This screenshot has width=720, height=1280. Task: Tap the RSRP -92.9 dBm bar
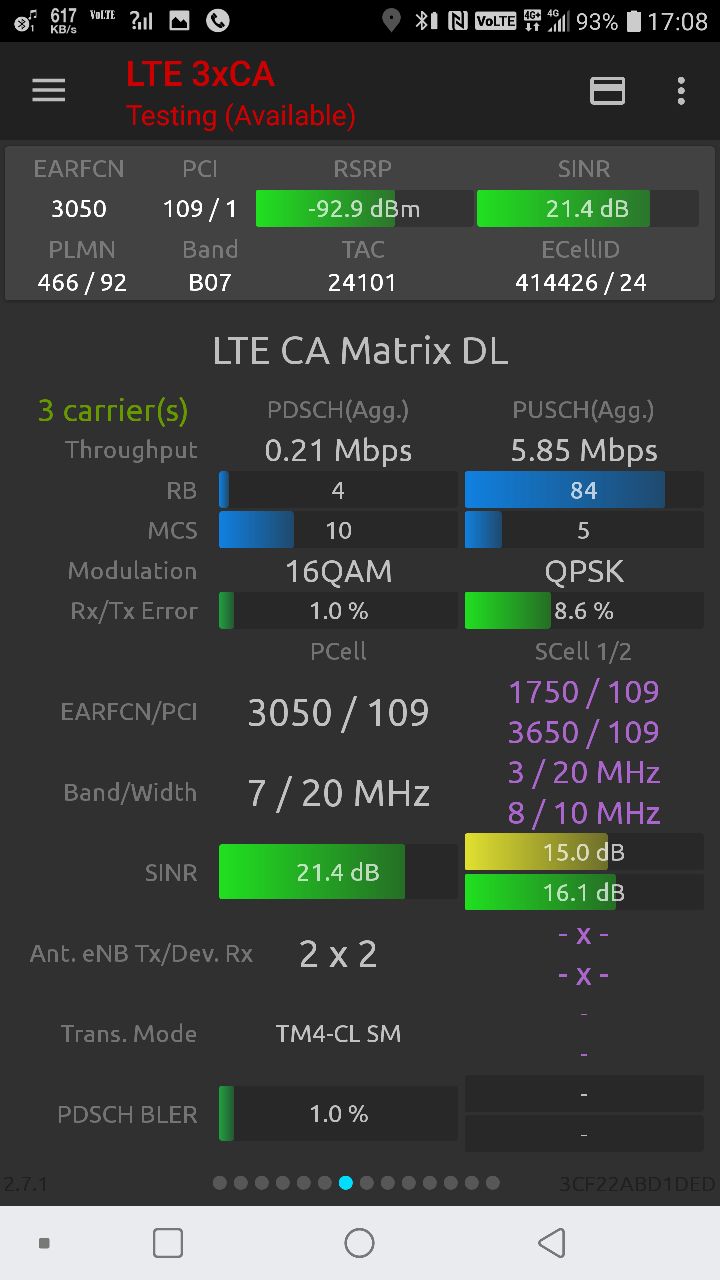point(364,209)
